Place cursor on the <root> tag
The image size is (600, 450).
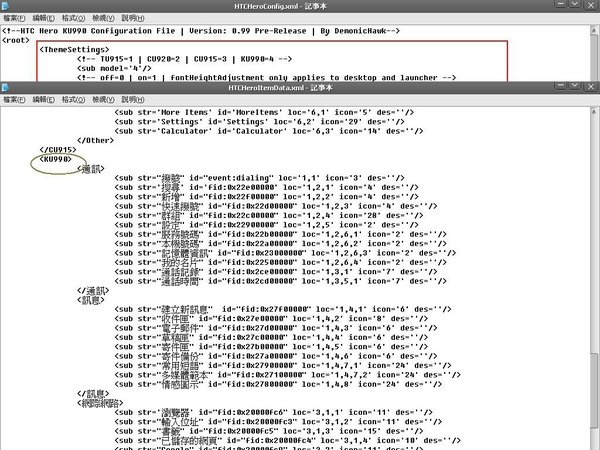16,40
